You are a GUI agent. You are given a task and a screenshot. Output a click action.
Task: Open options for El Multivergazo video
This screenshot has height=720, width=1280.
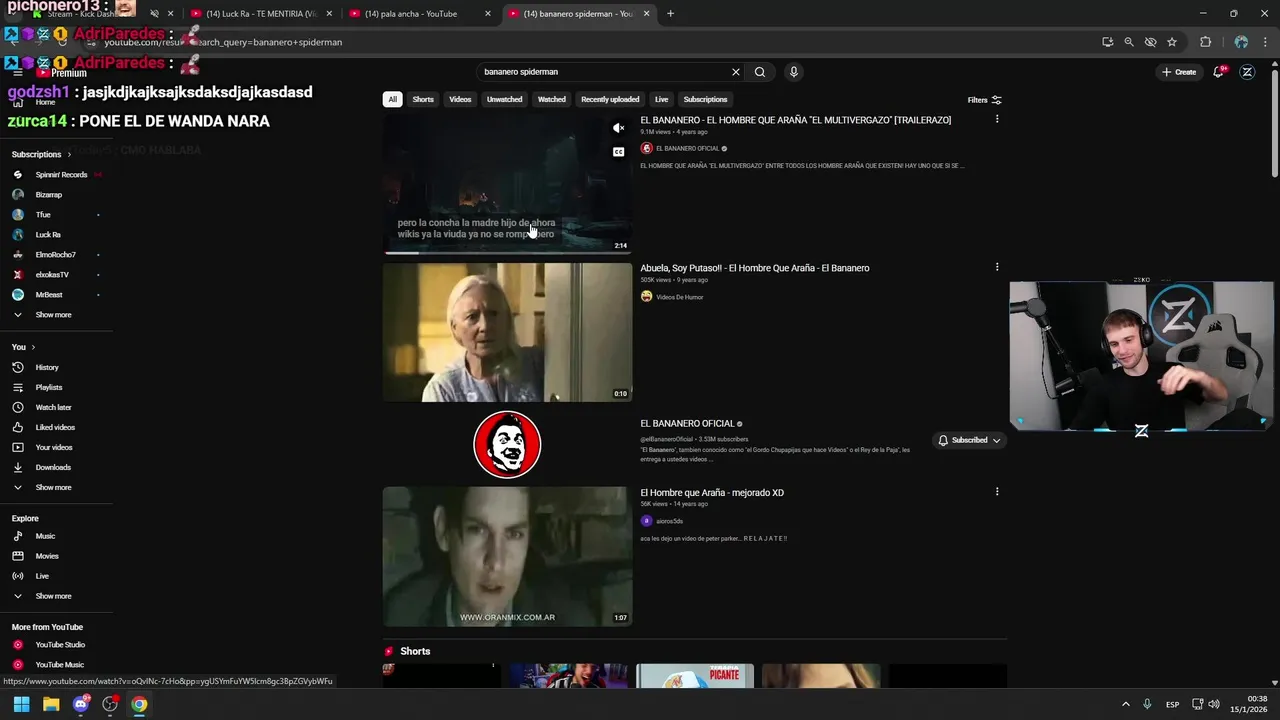click(x=996, y=119)
